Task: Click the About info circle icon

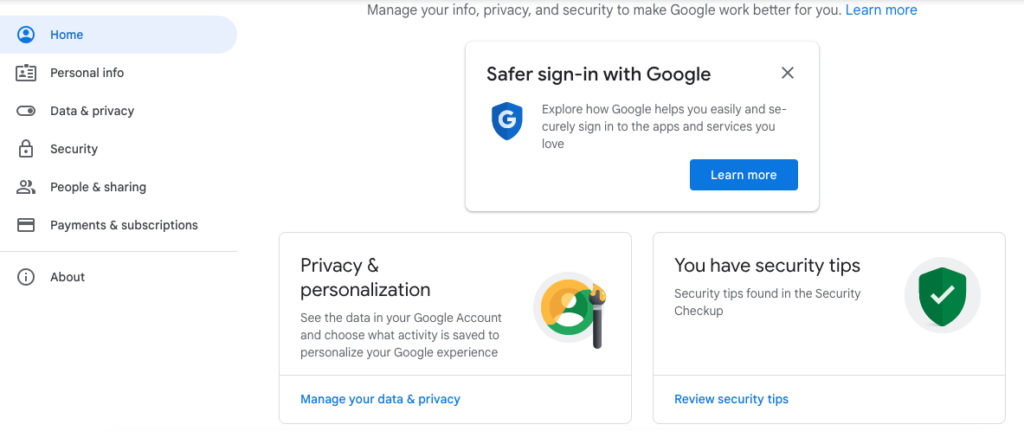Action: point(25,277)
